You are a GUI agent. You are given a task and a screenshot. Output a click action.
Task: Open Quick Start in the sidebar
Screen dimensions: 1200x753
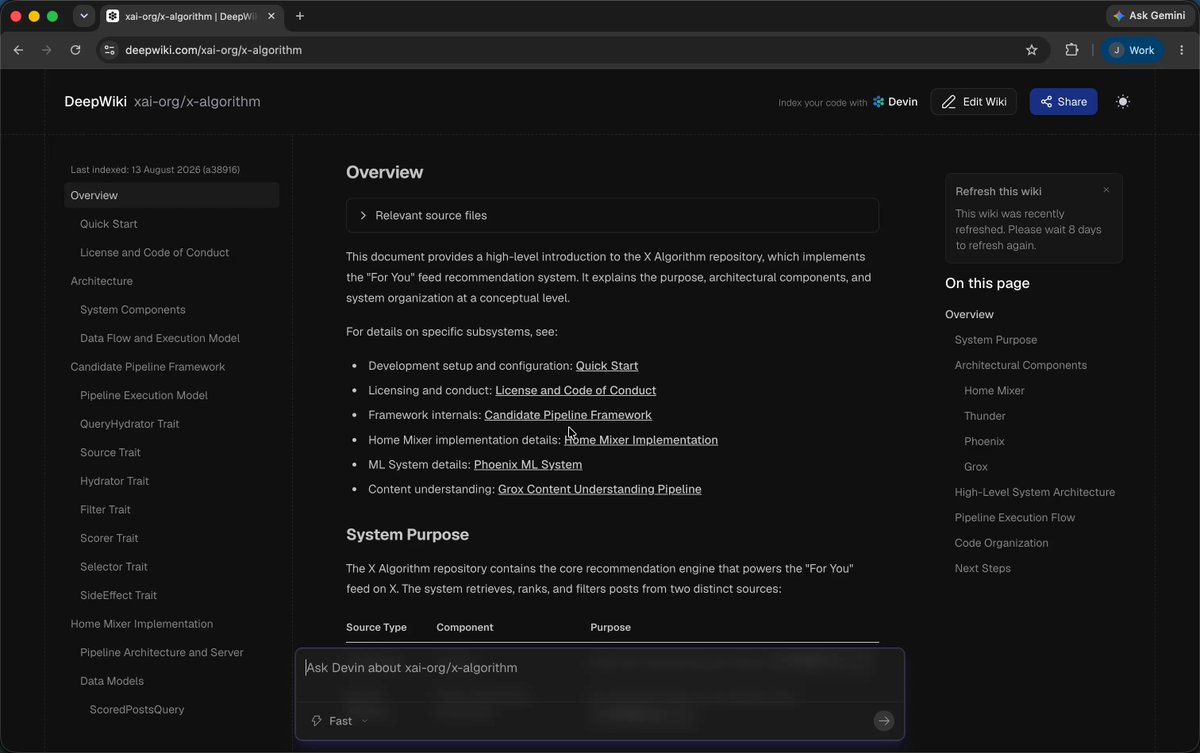coord(109,224)
